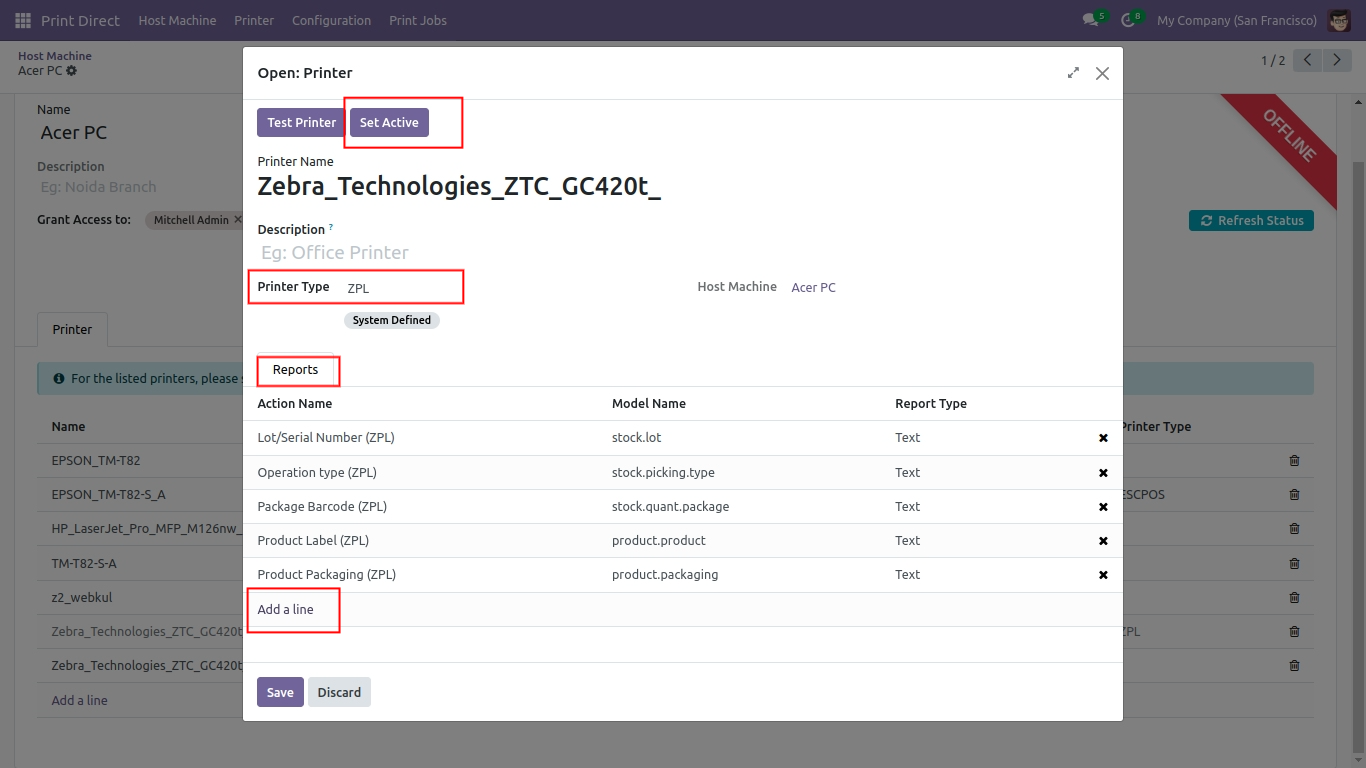Screen dimensions: 1366x768
Task: Delete the Product Label (ZPL) report row
Action: [1103, 541]
